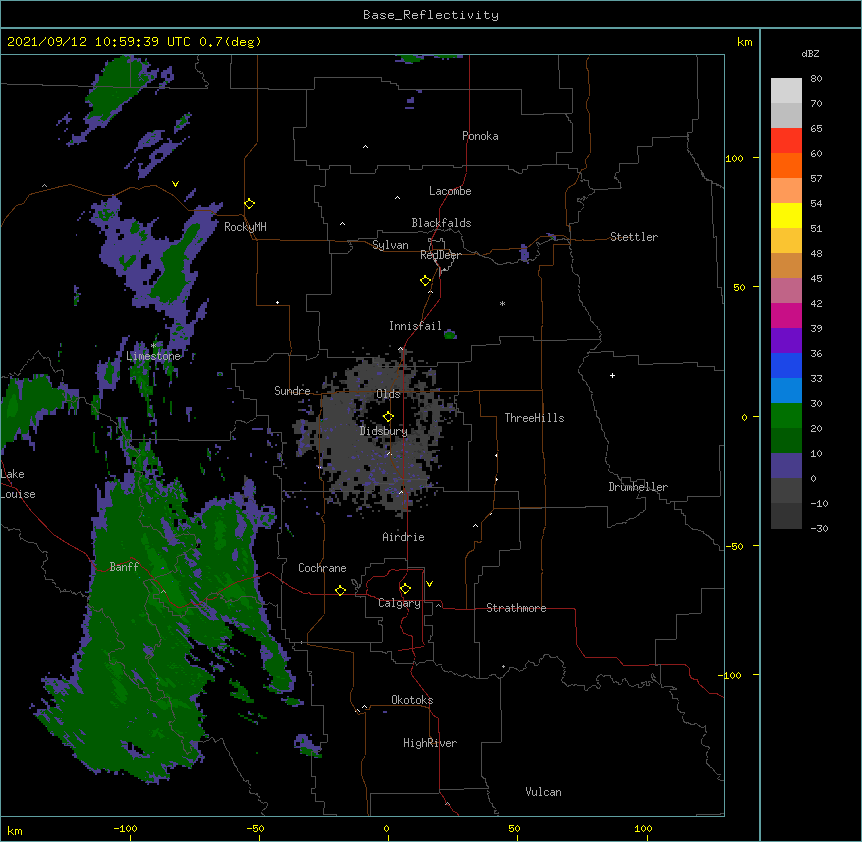Click the green 30 dBZ color swatch
Image resolution: width=862 pixels, height=842 pixels.
tap(786, 416)
